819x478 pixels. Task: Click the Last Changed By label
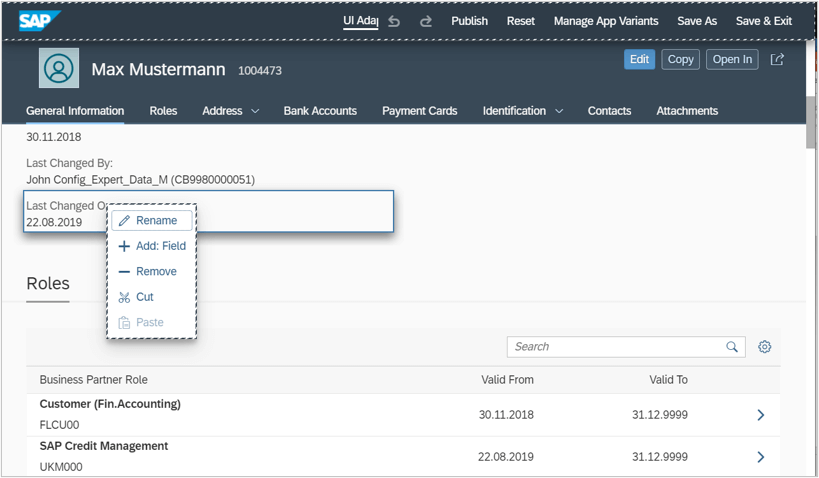pos(69,163)
